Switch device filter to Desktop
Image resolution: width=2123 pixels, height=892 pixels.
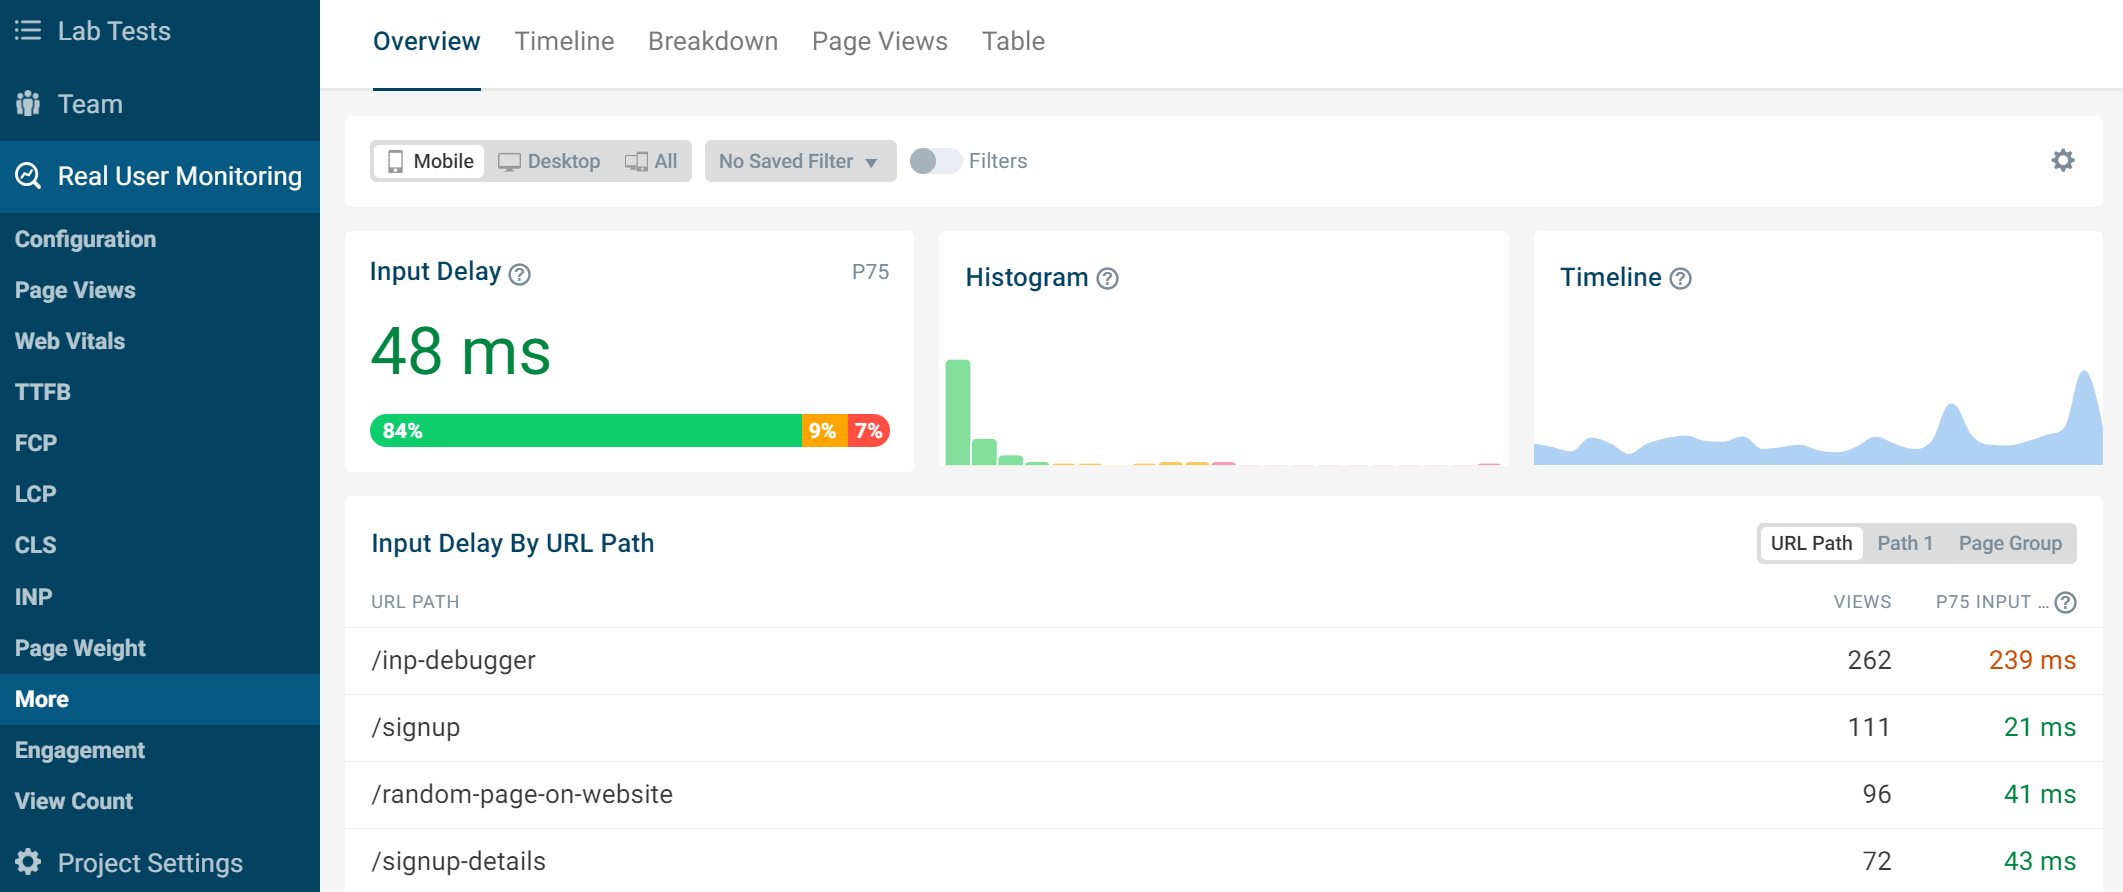coord(550,161)
